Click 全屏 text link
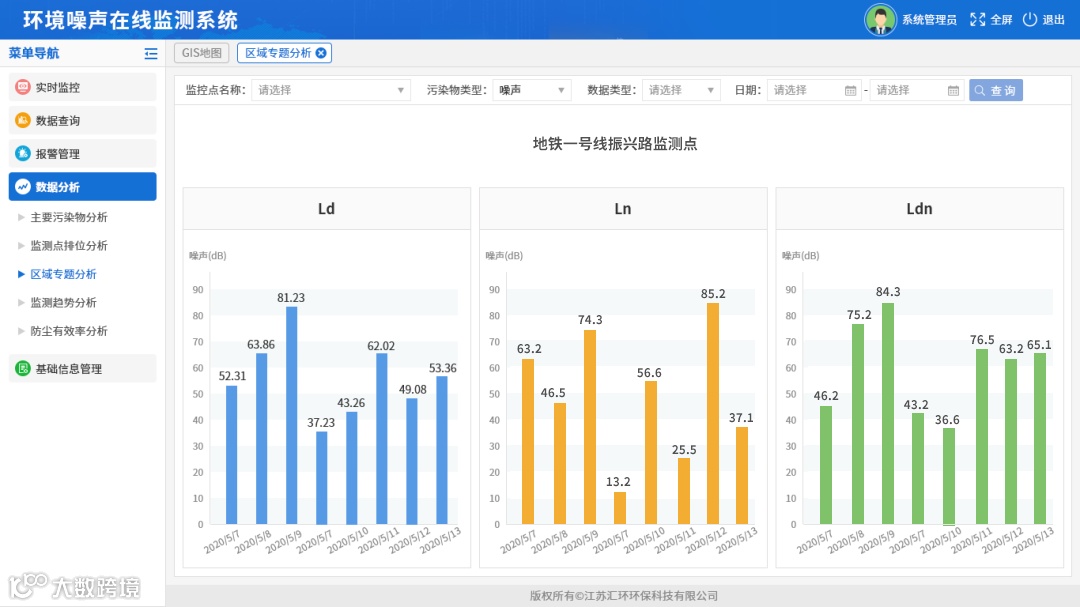The width and height of the screenshot is (1080, 607). click(1001, 19)
